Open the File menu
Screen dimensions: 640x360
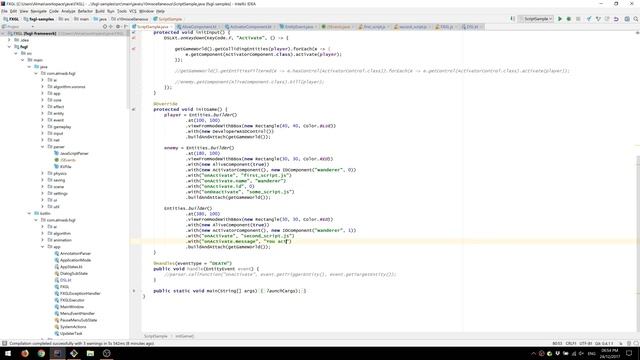4,11
